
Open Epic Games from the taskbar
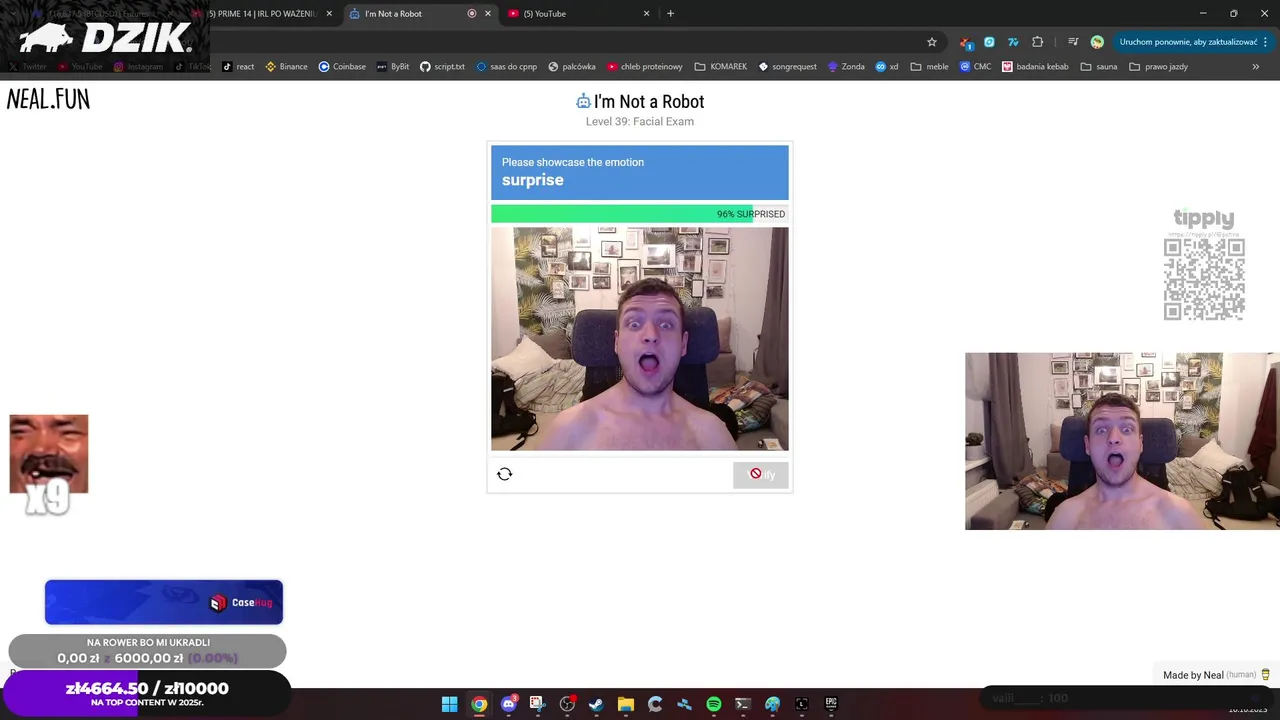click(831, 704)
